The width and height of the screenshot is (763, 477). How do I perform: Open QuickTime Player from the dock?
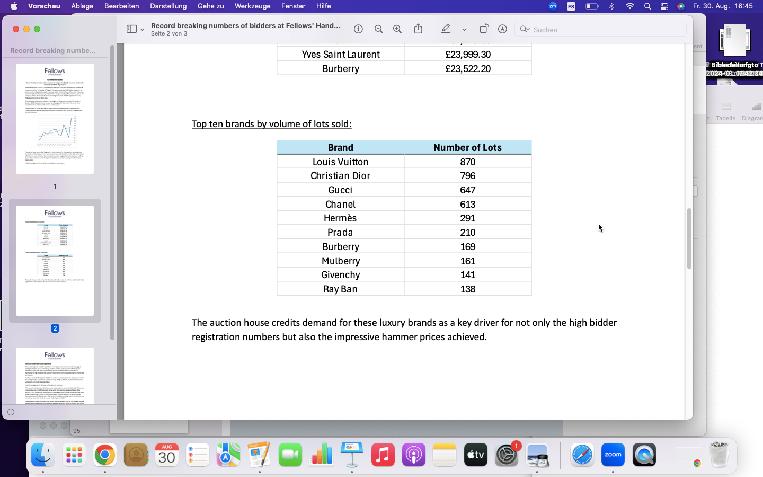click(644, 455)
